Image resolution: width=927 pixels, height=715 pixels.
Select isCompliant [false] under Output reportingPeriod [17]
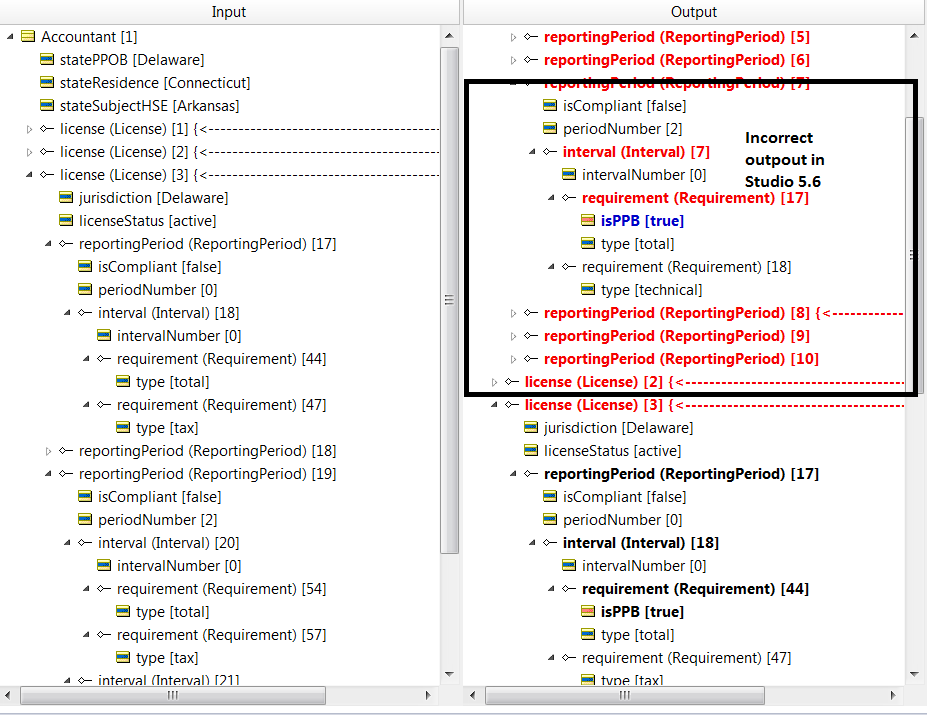point(624,497)
